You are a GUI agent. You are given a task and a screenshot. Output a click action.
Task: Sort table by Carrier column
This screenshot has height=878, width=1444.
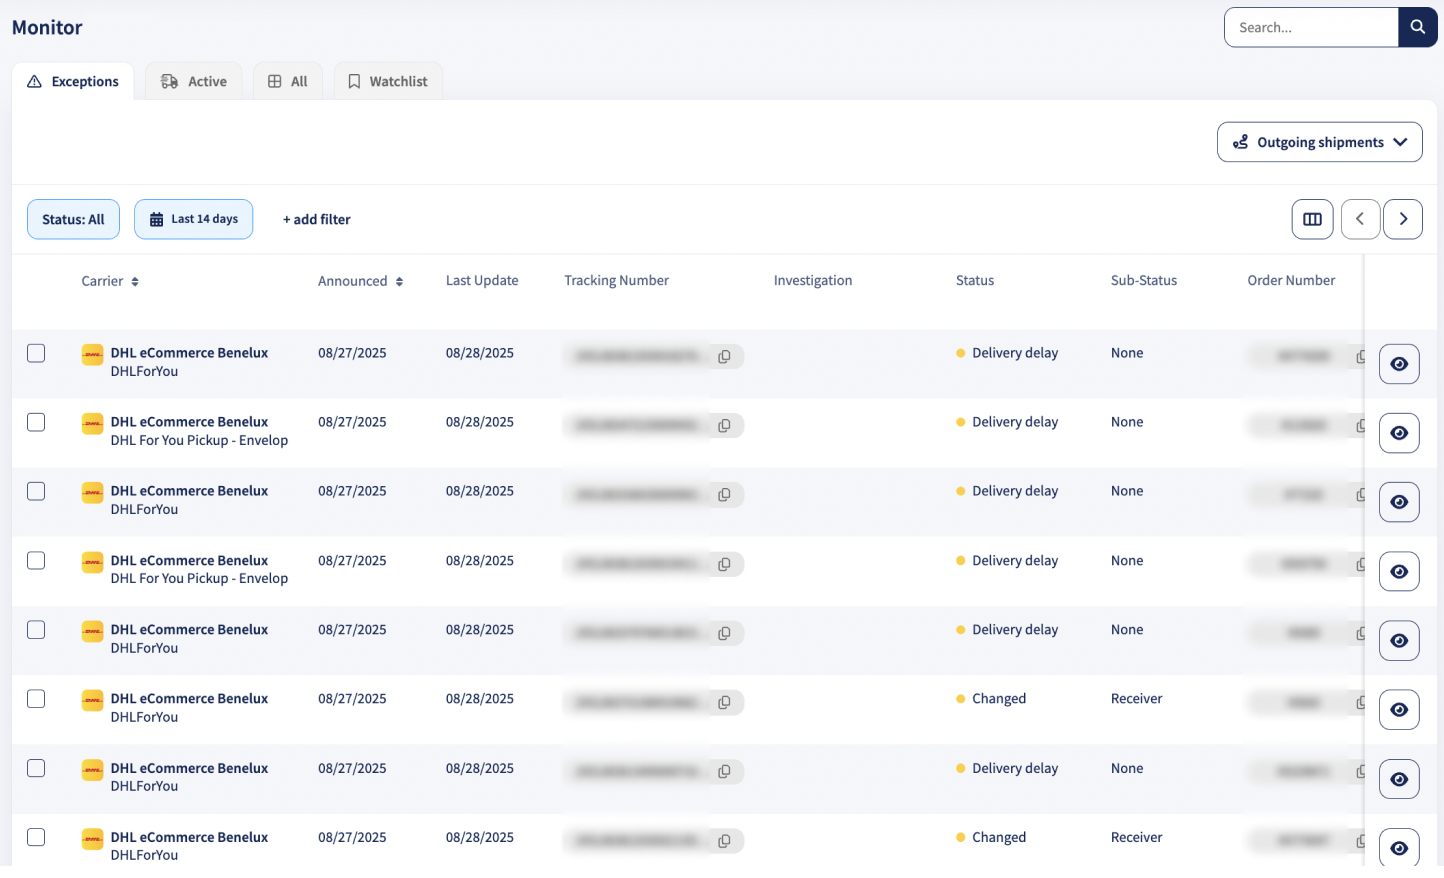(x=110, y=281)
